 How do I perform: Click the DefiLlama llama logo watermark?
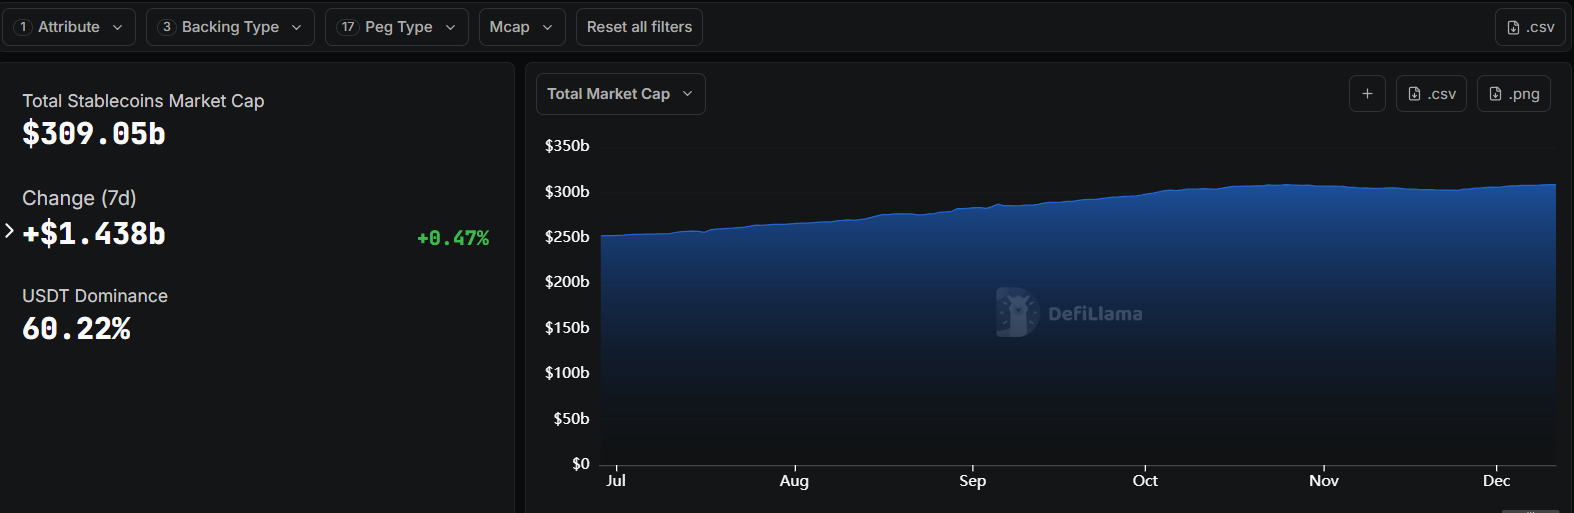pos(1017,312)
